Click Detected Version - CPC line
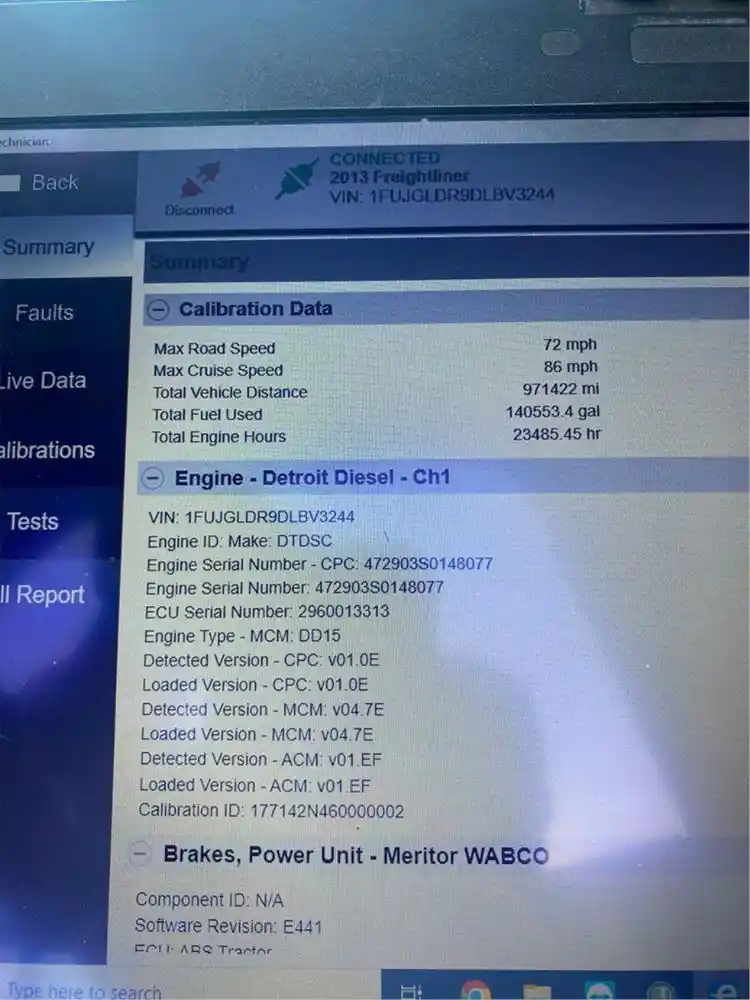Viewport: 750px width, 1000px height. pos(261,660)
